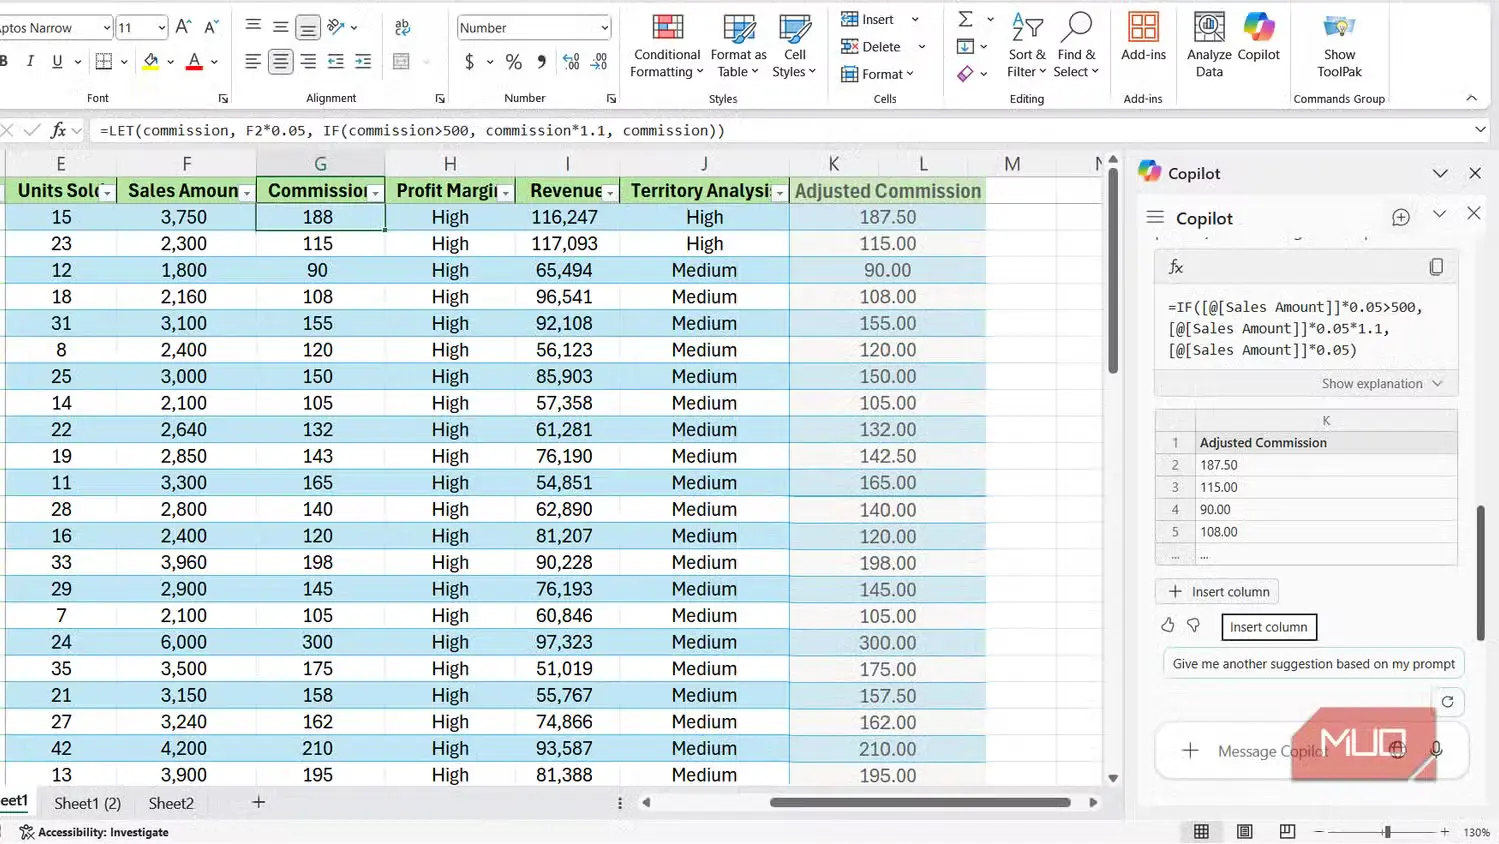Toggle Wrap Text for the cell
The image size is (1499, 844).
click(x=402, y=27)
